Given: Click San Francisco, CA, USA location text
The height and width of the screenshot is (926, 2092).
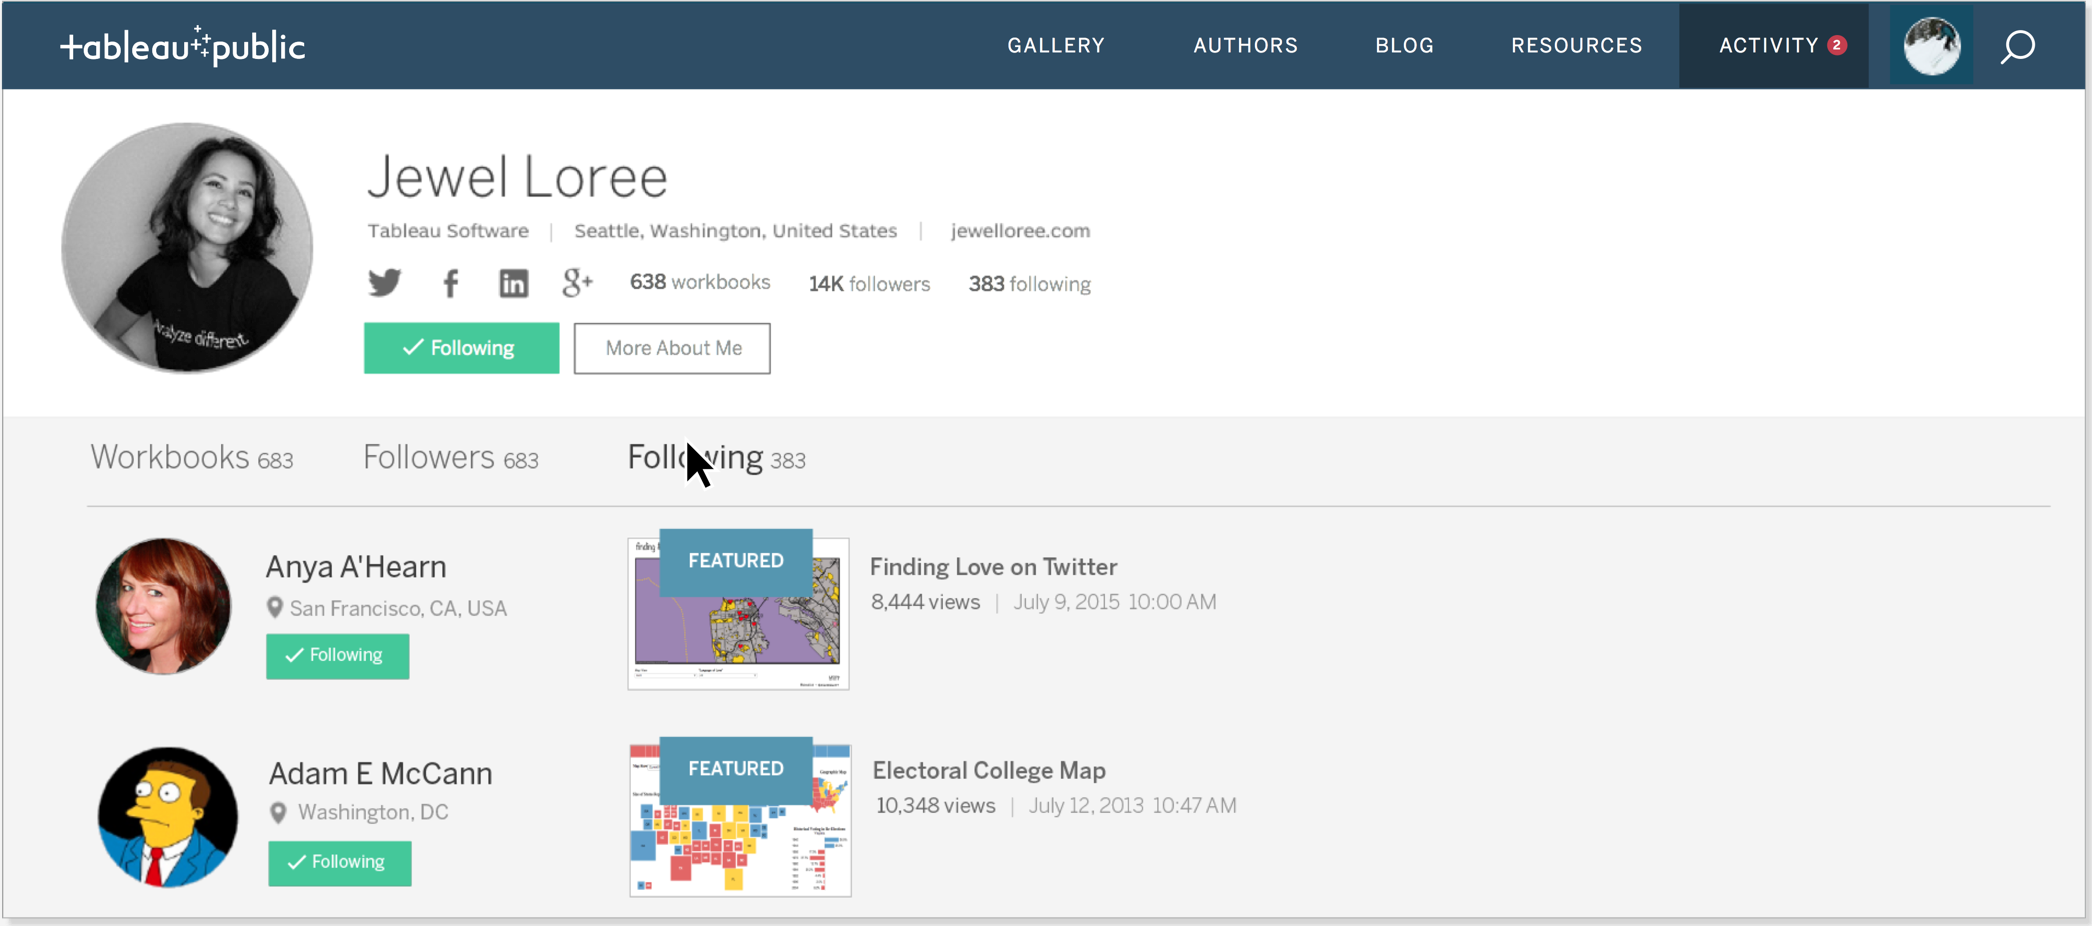Looking at the screenshot, I should point(398,609).
